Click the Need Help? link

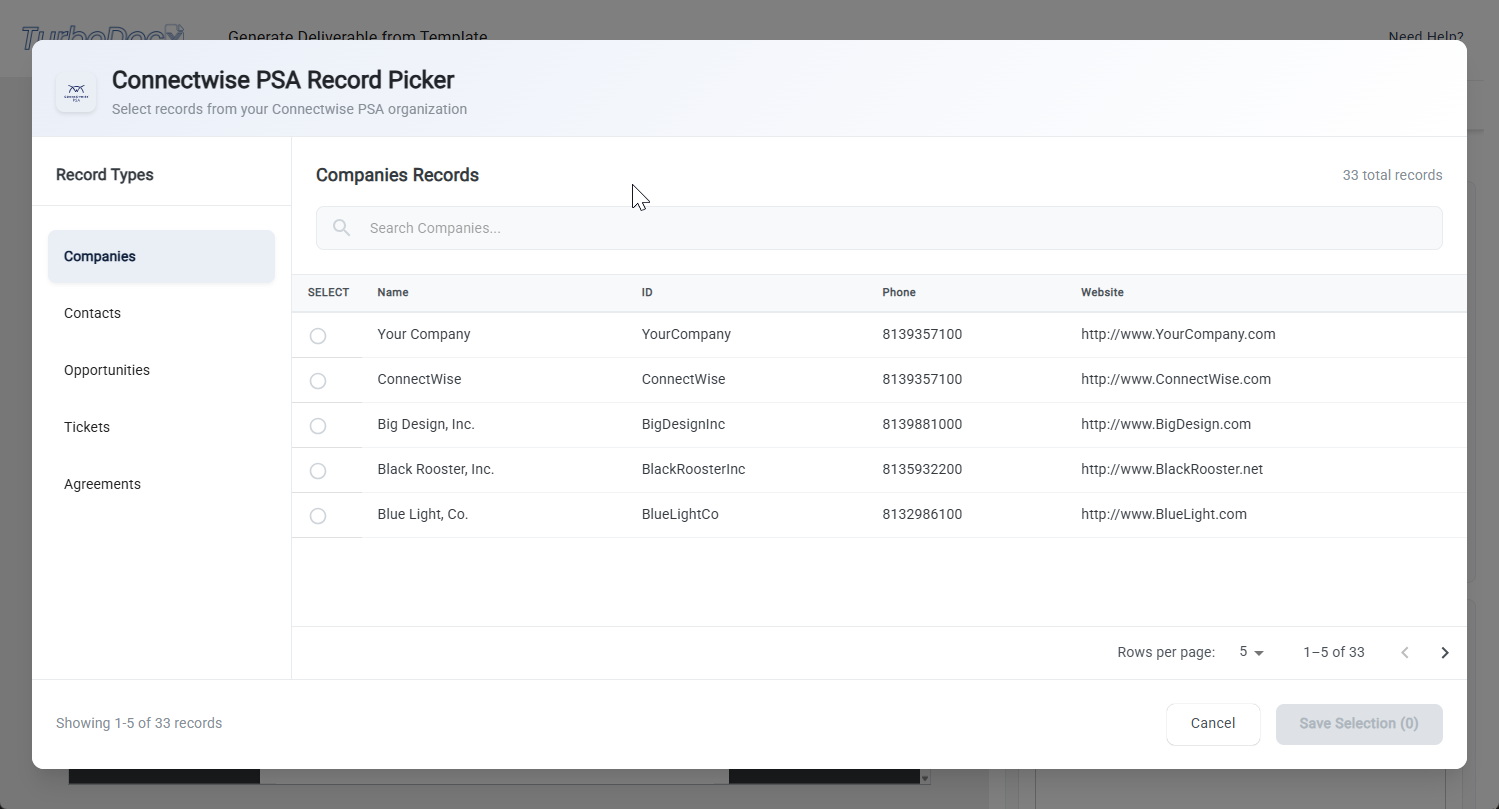pos(1425,37)
